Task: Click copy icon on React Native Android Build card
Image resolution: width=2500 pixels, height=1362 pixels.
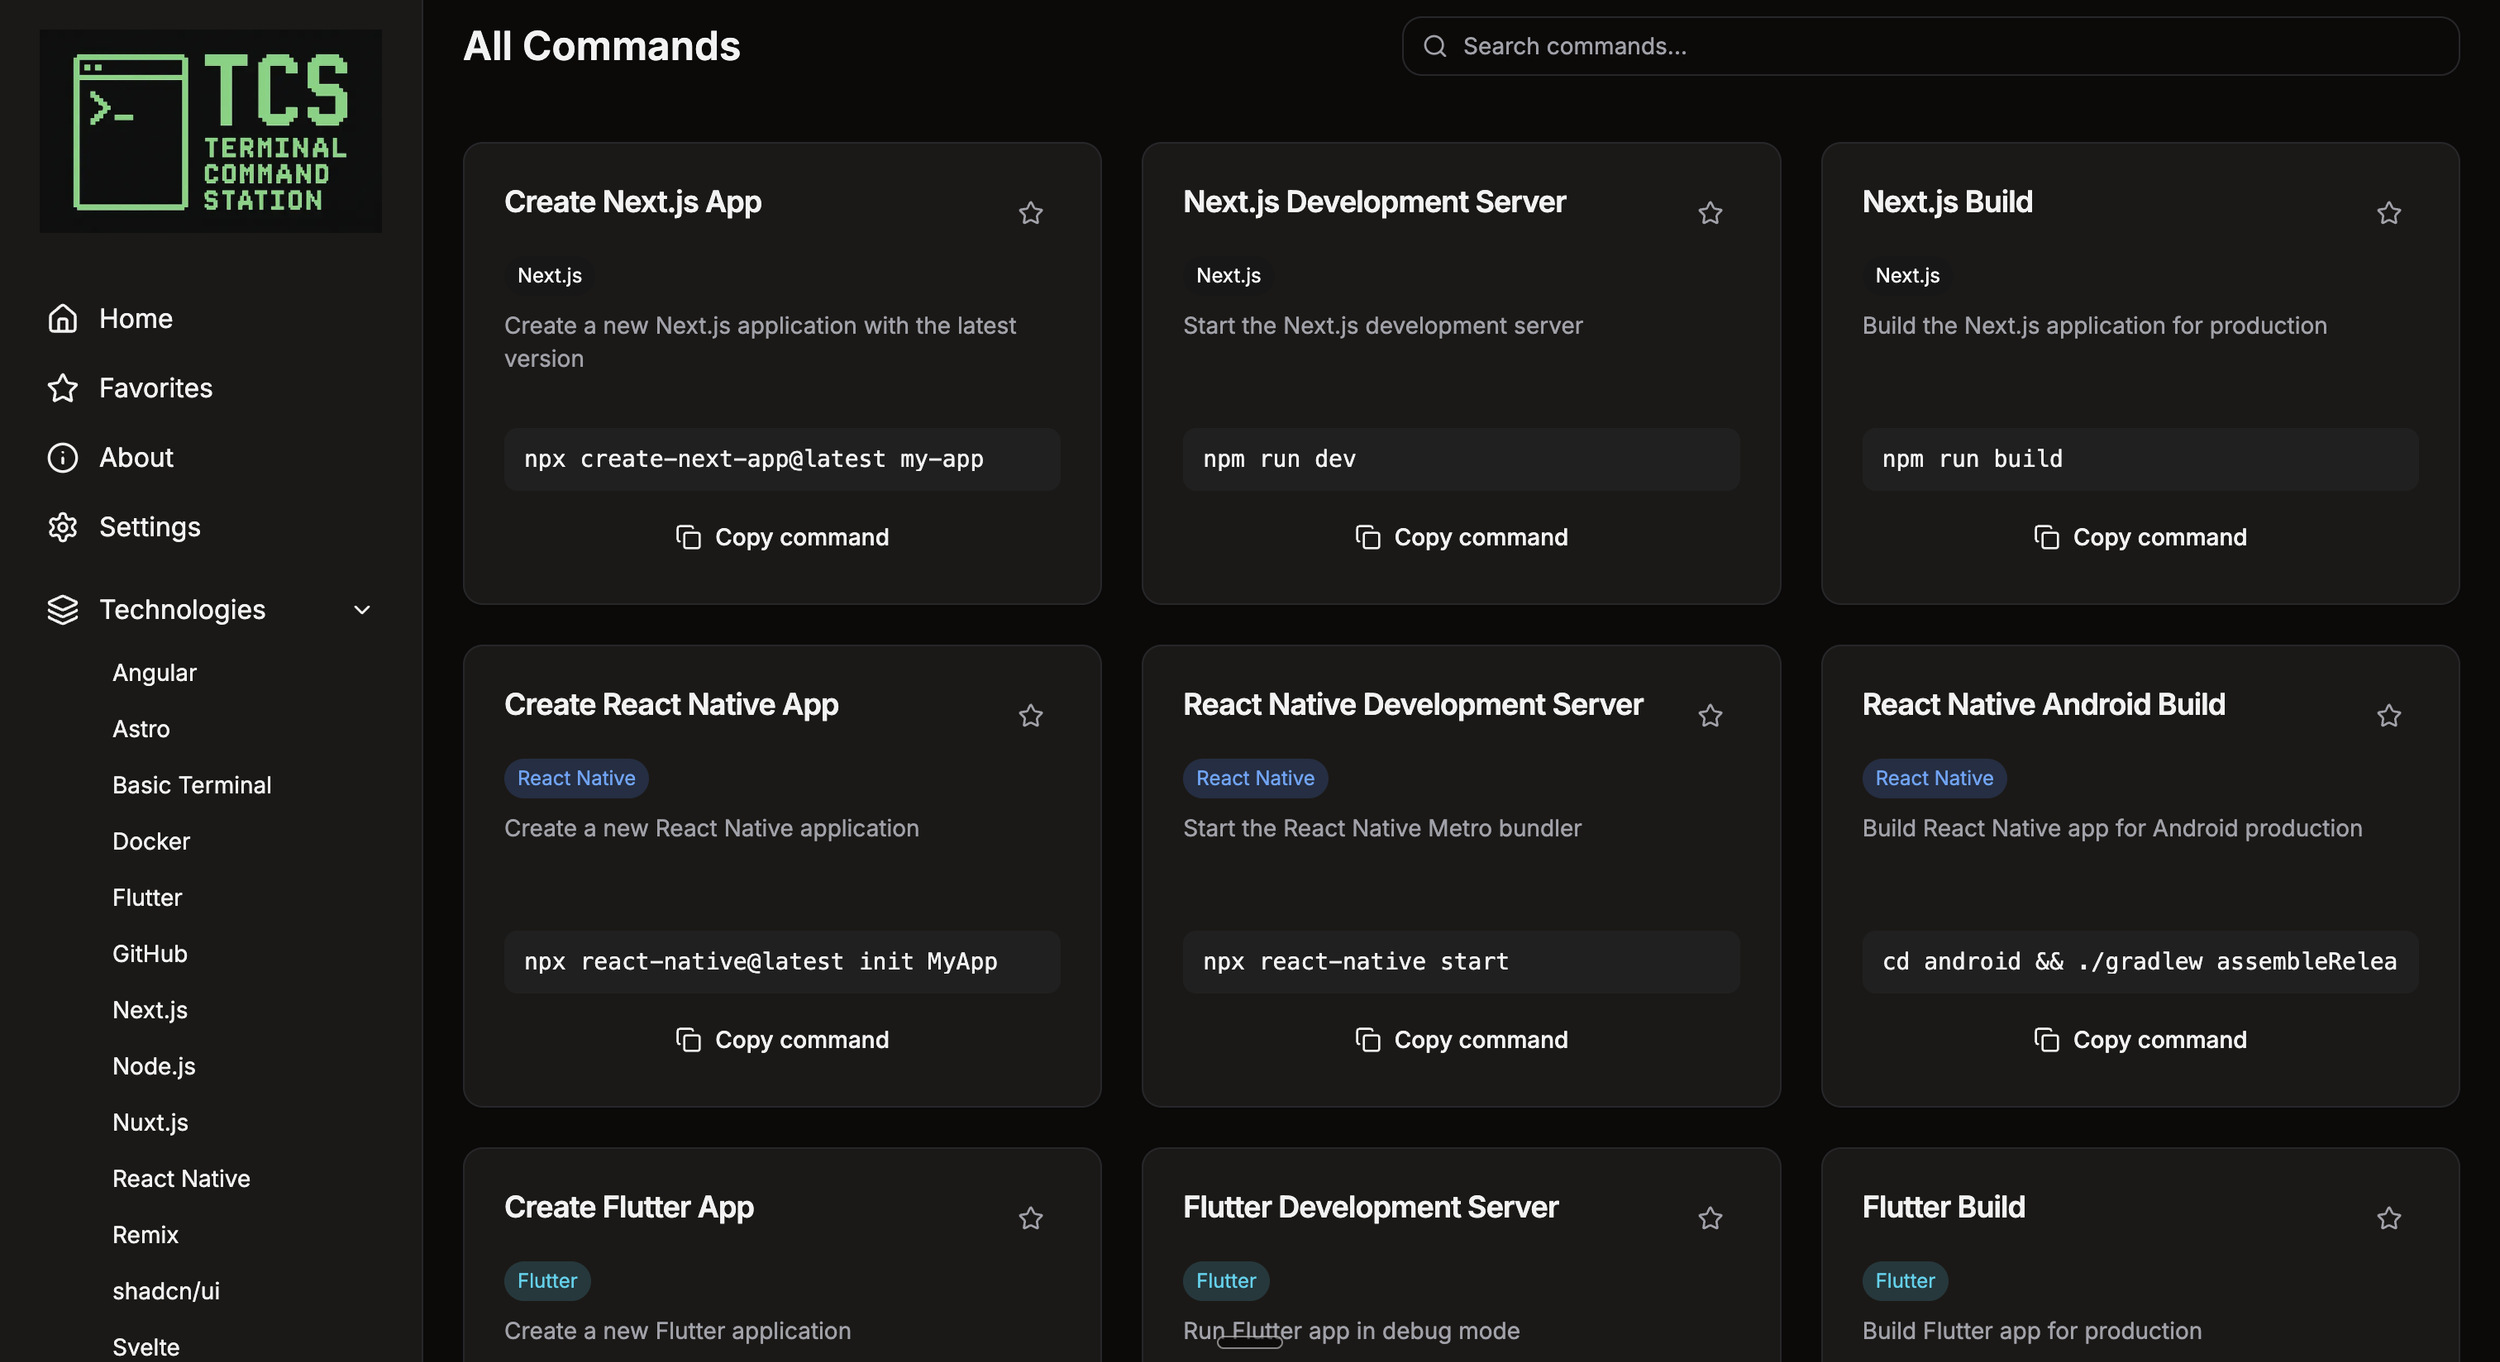Action: click(x=2046, y=1040)
